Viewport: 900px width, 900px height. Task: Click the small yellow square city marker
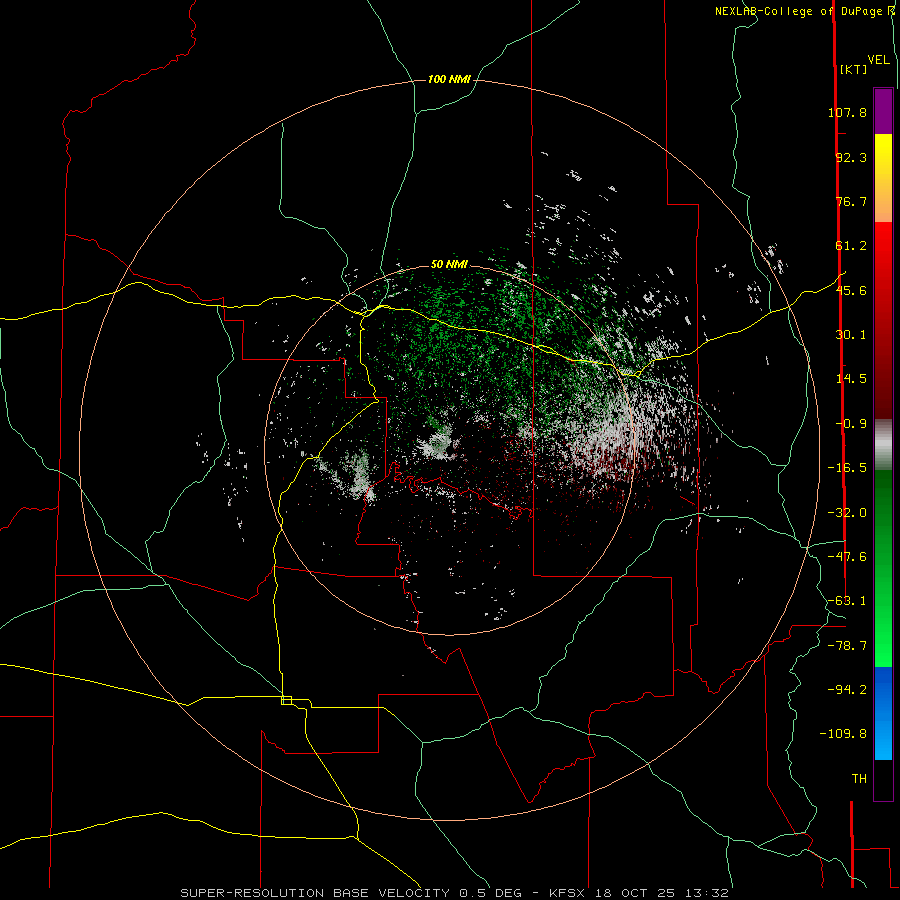coord(286,700)
